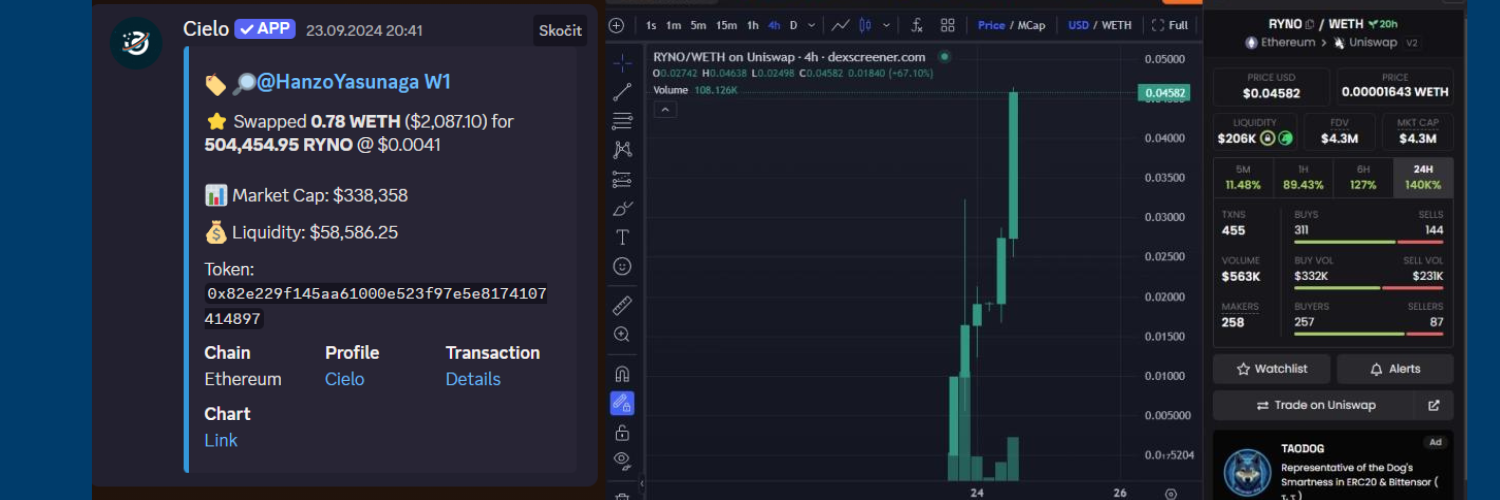Click the Cielo bot avatar

pyautogui.click(x=136, y=43)
